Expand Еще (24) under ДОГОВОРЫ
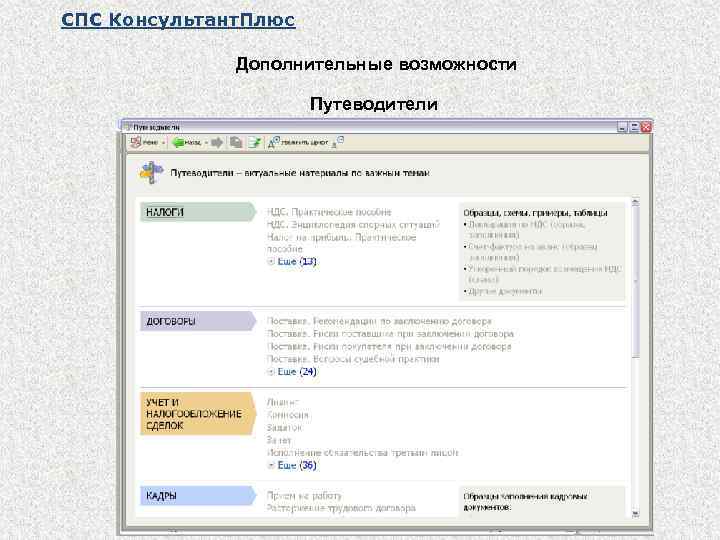Image resolution: width=720 pixels, height=540 pixels. click(x=292, y=371)
